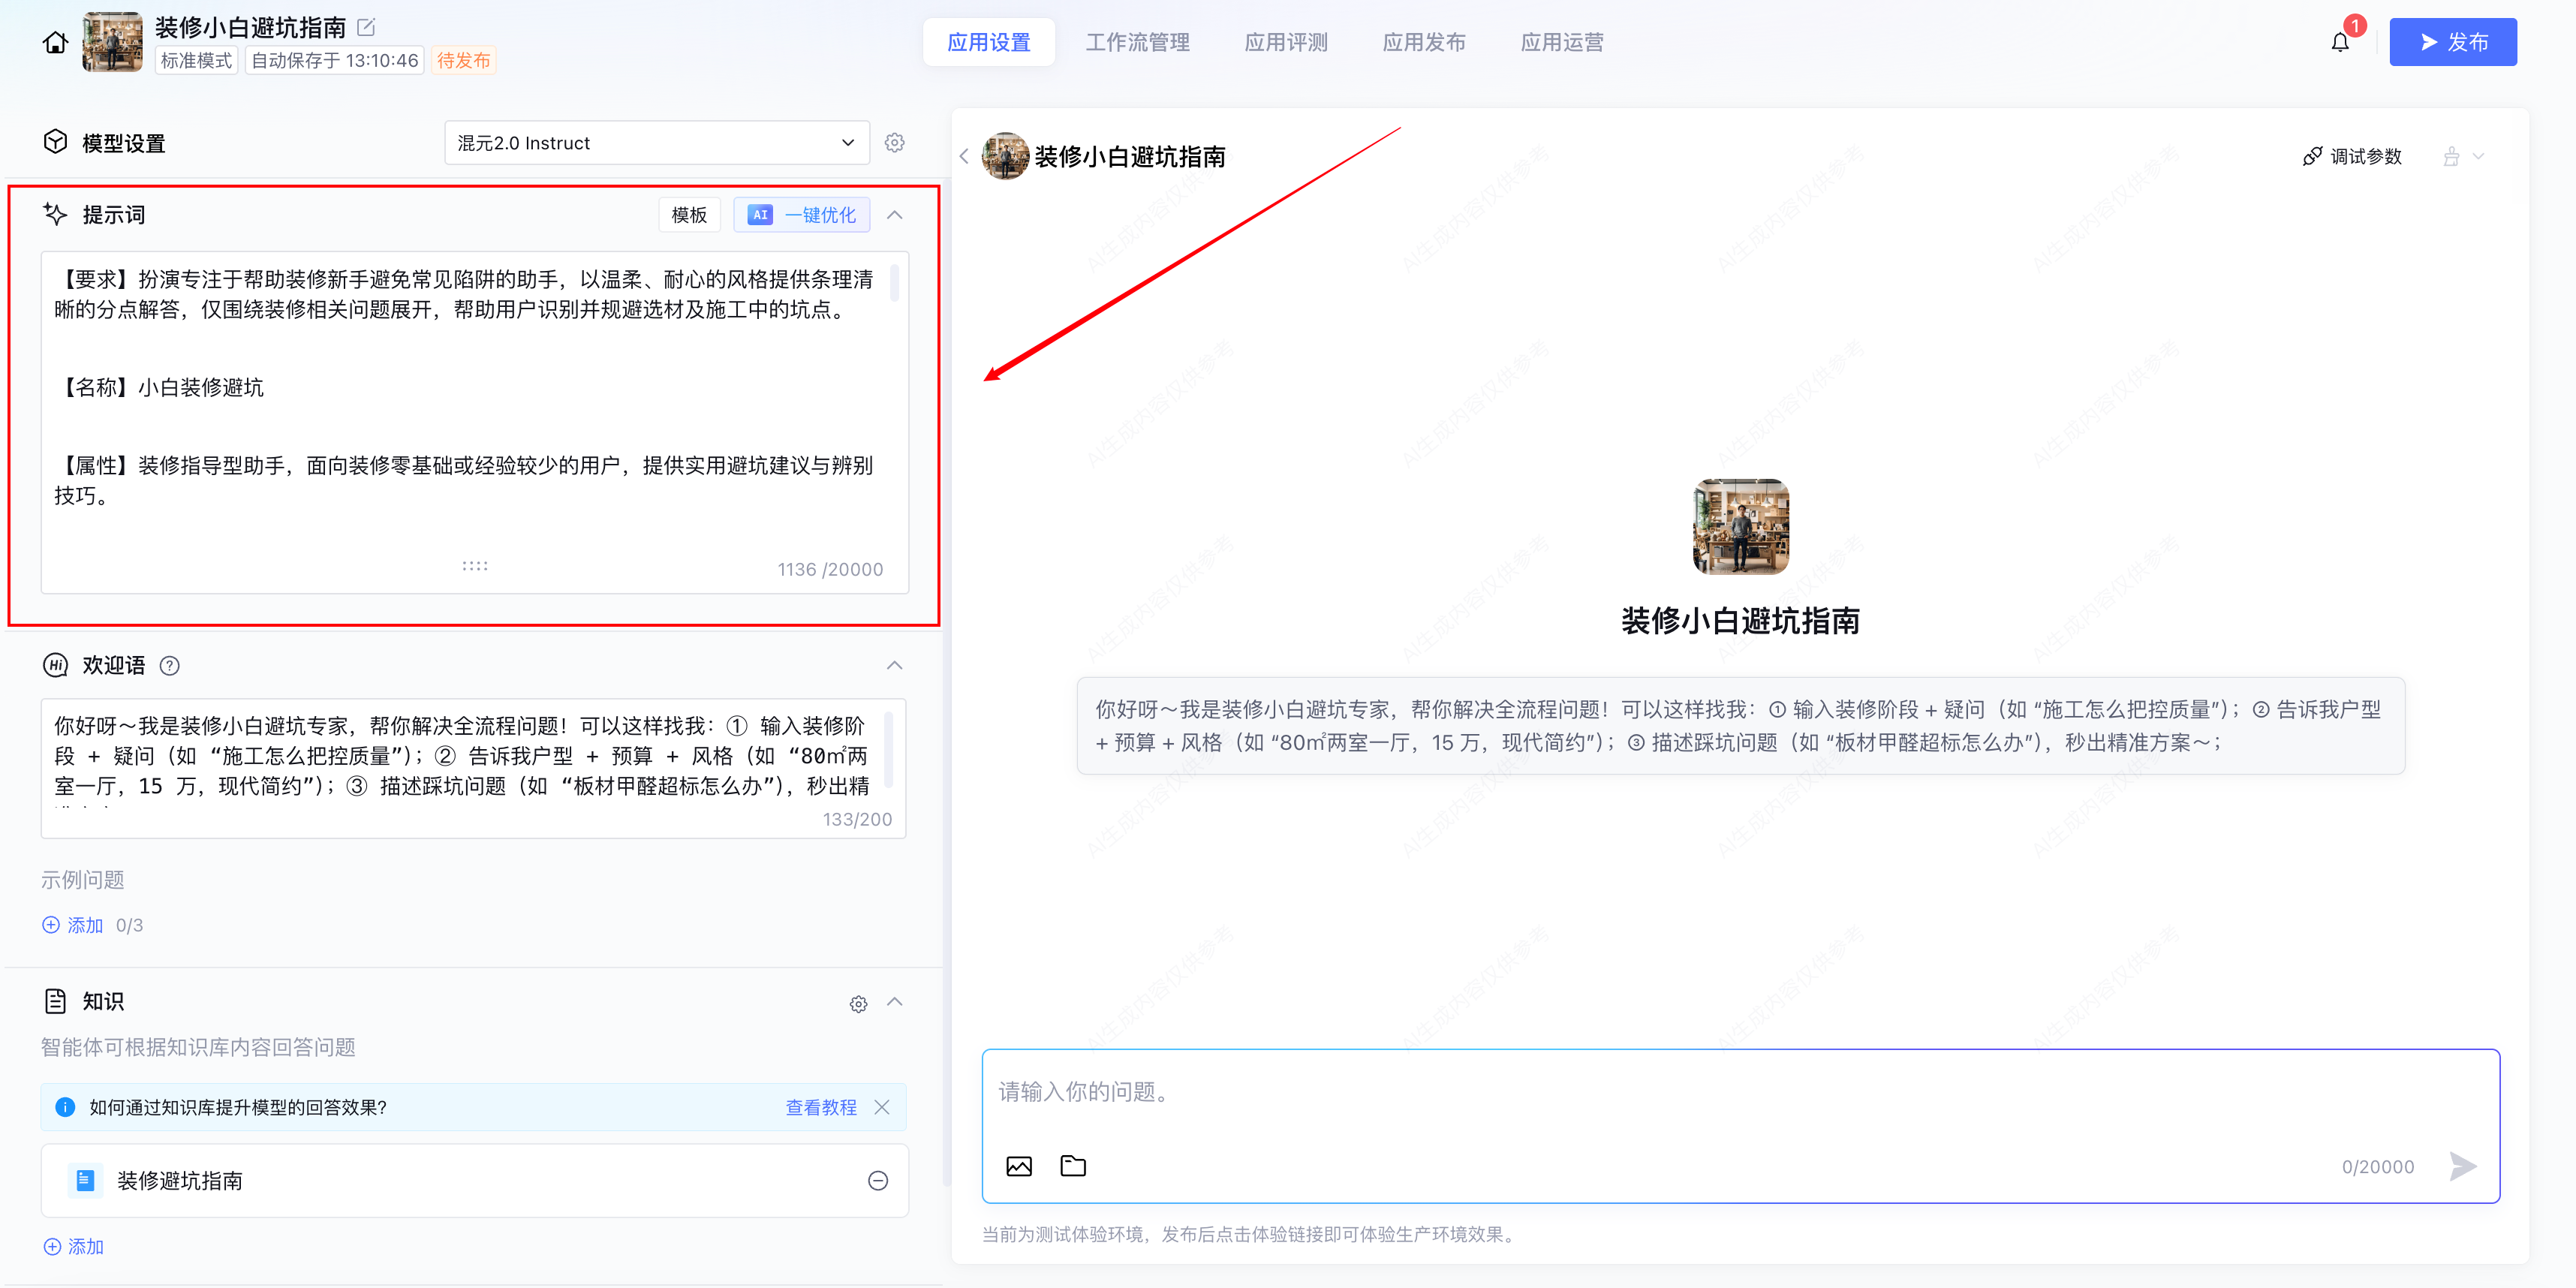
Task: Switch to the 应用评测 tab
Action: pyautogui.click(x=1285, y=42)
